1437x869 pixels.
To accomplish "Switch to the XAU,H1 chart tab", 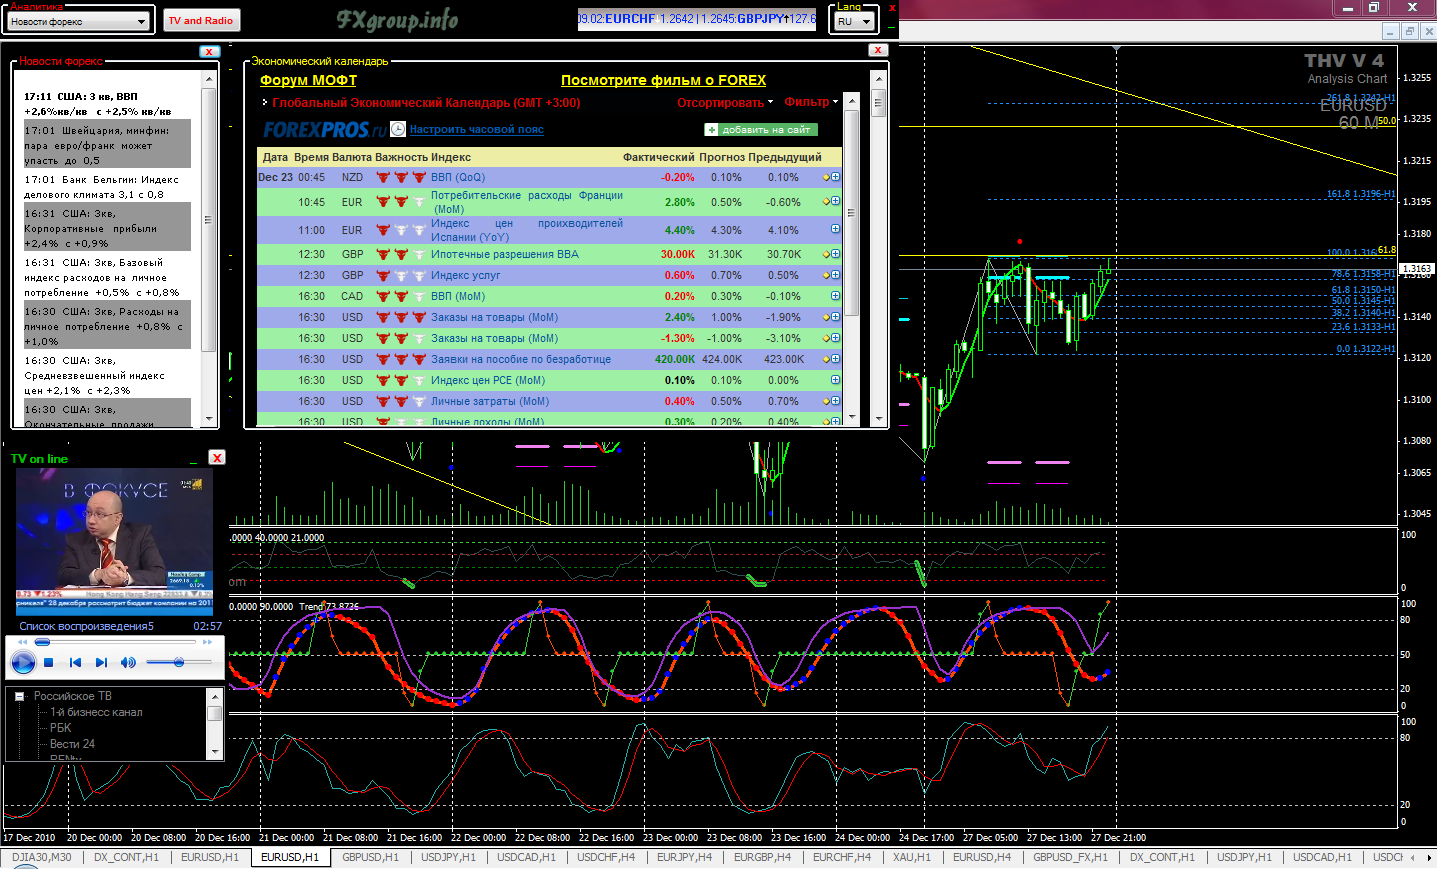I will 911,857.
